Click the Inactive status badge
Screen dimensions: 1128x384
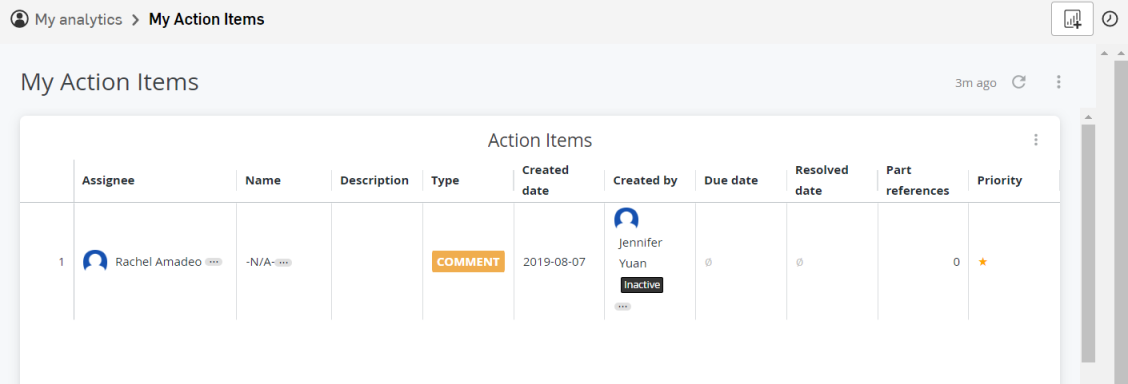pos(642,285)
